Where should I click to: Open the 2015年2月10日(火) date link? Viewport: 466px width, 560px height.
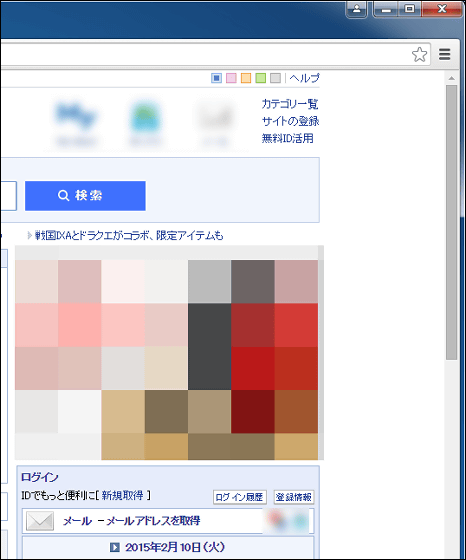pyautogui.click(x=175, y=547)
